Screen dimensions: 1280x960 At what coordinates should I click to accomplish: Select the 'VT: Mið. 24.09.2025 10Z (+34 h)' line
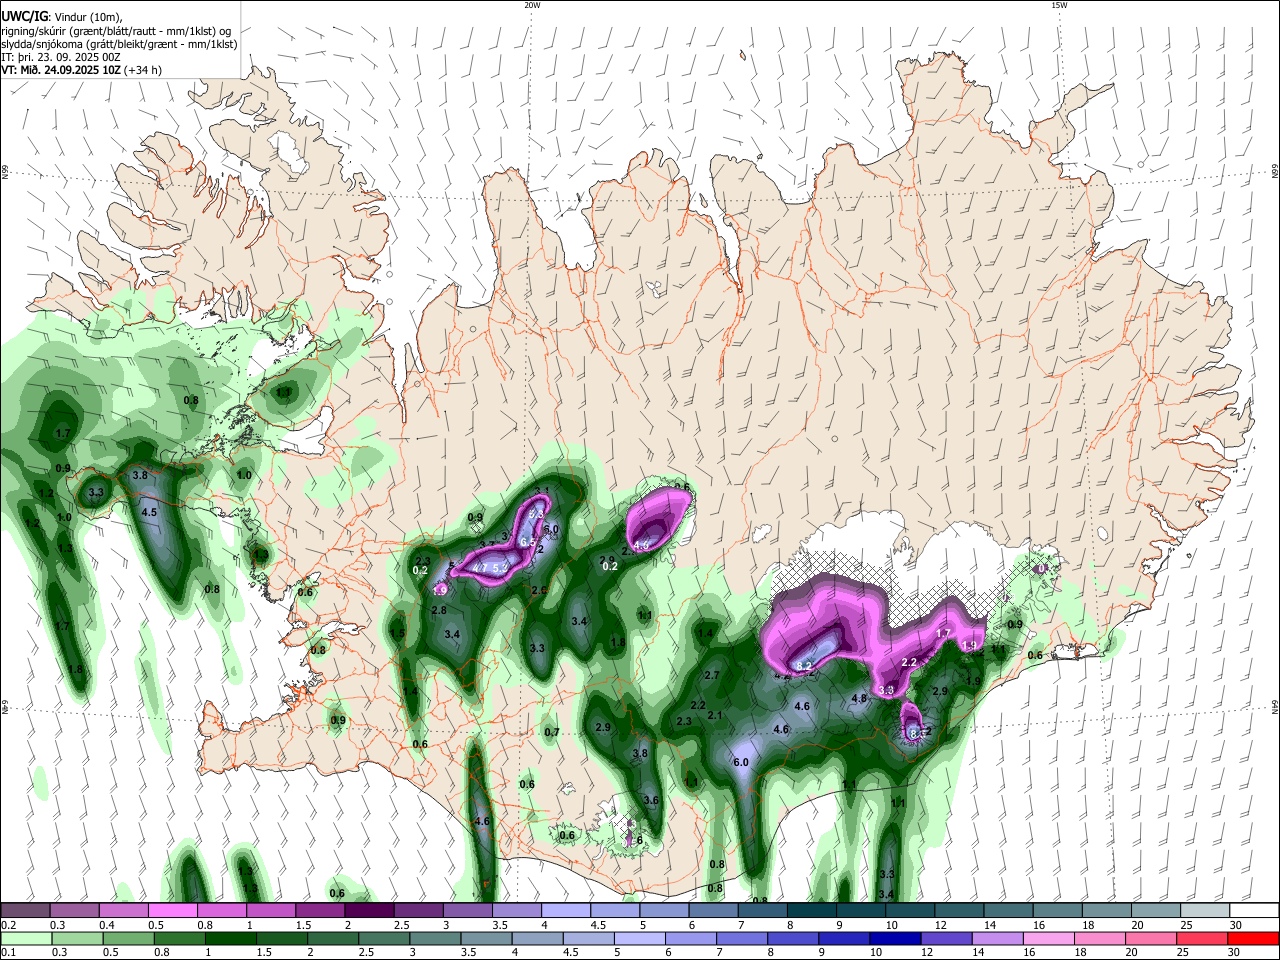82,70
